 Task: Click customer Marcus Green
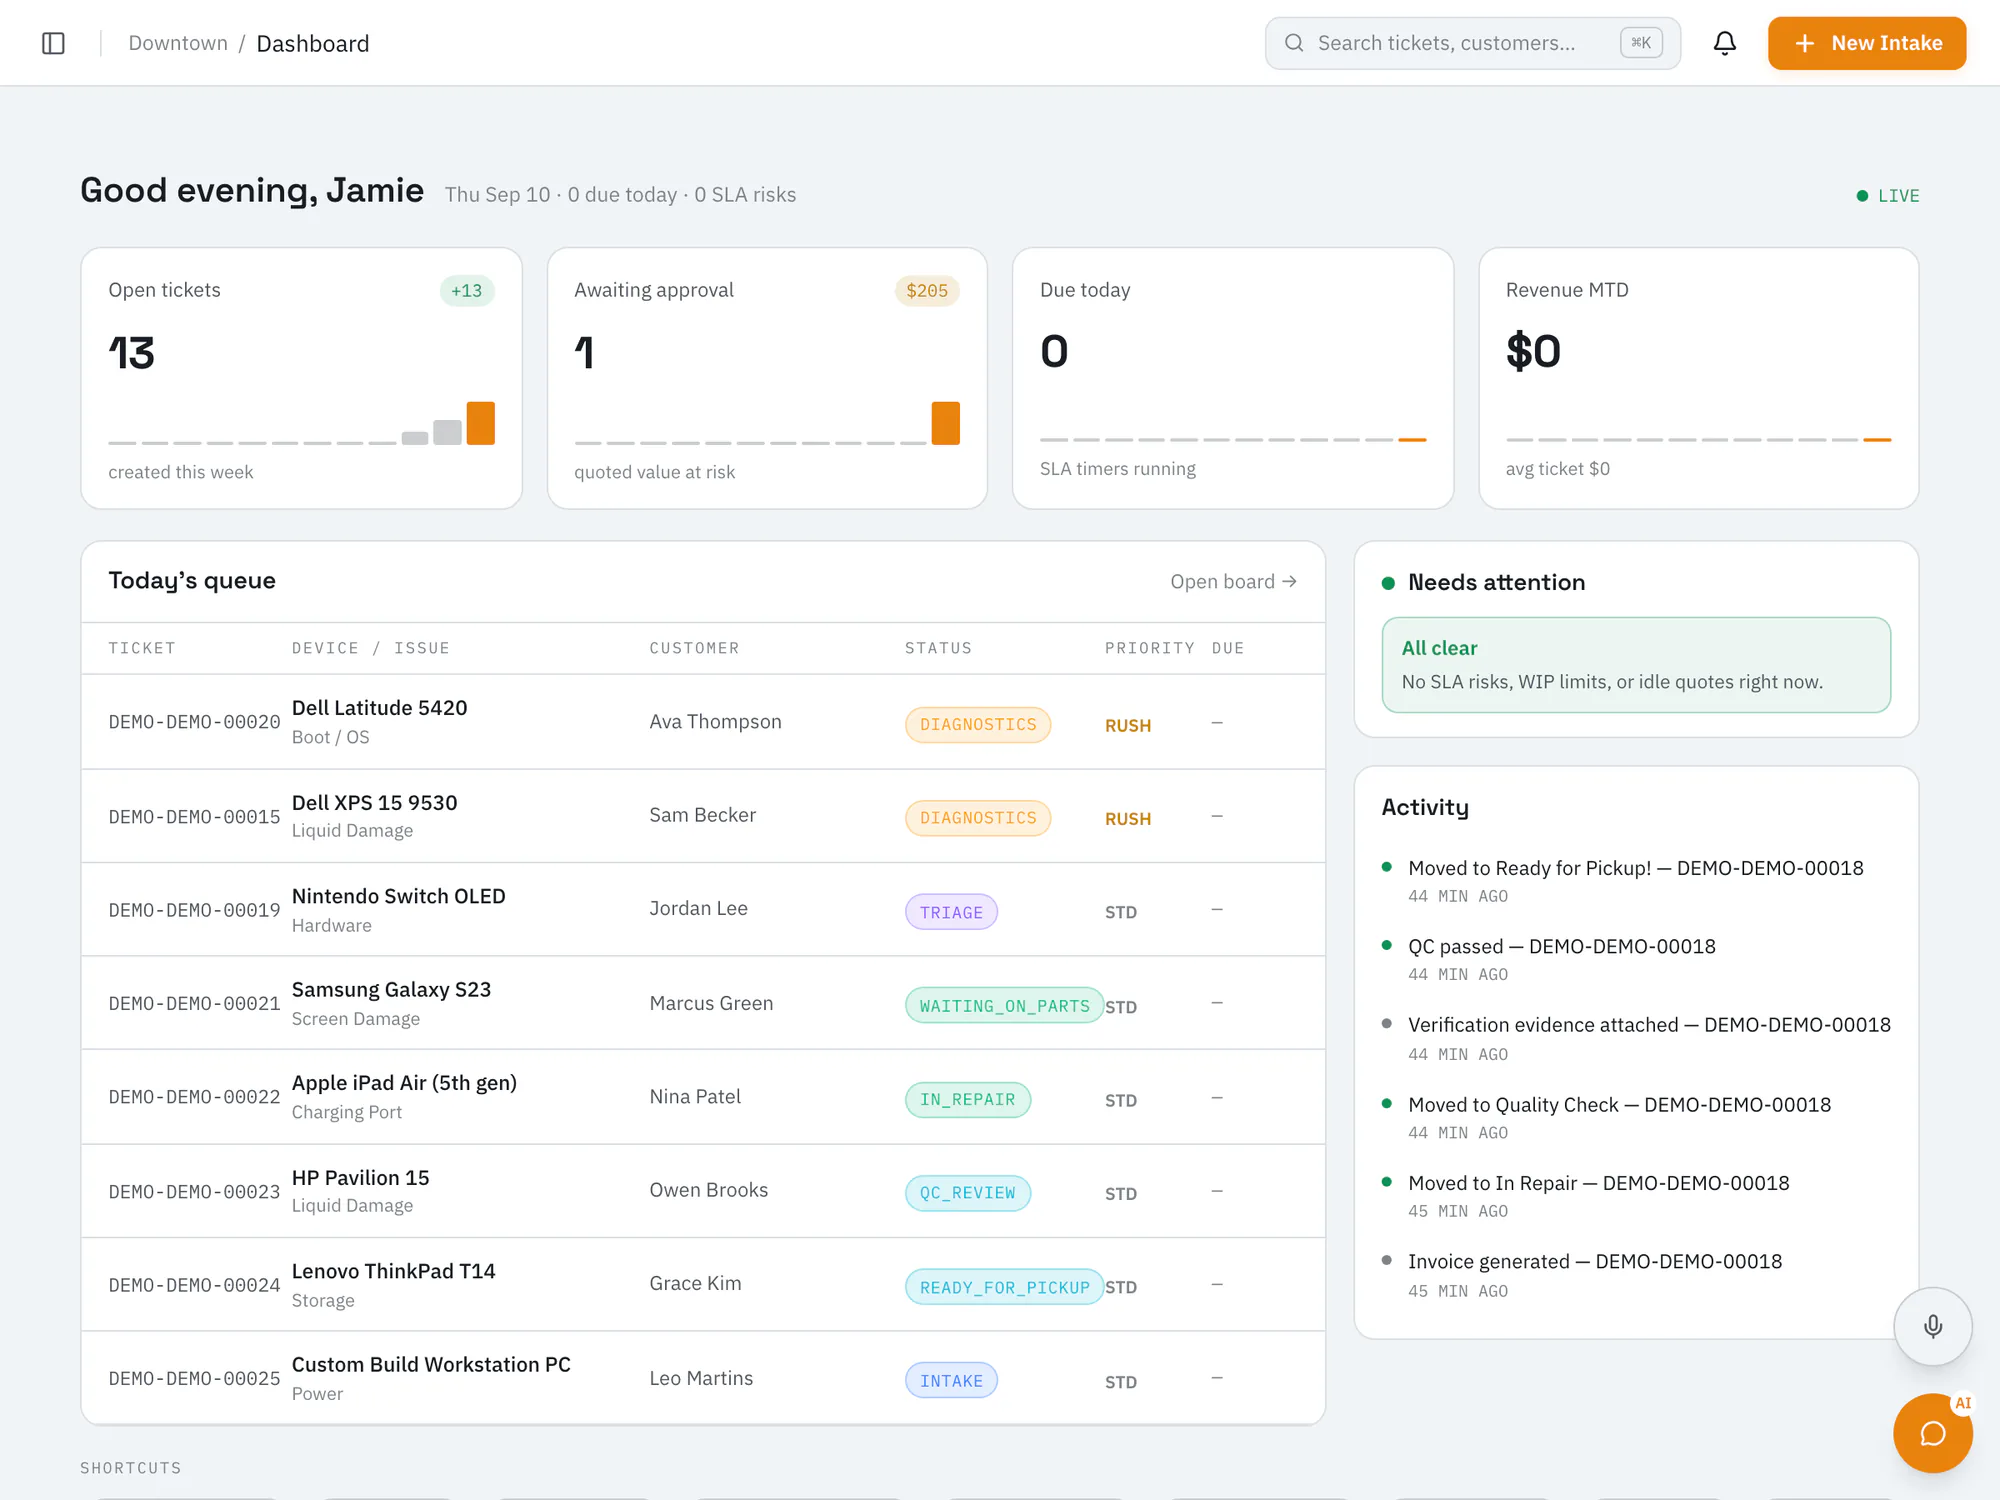coord(711,1003)
